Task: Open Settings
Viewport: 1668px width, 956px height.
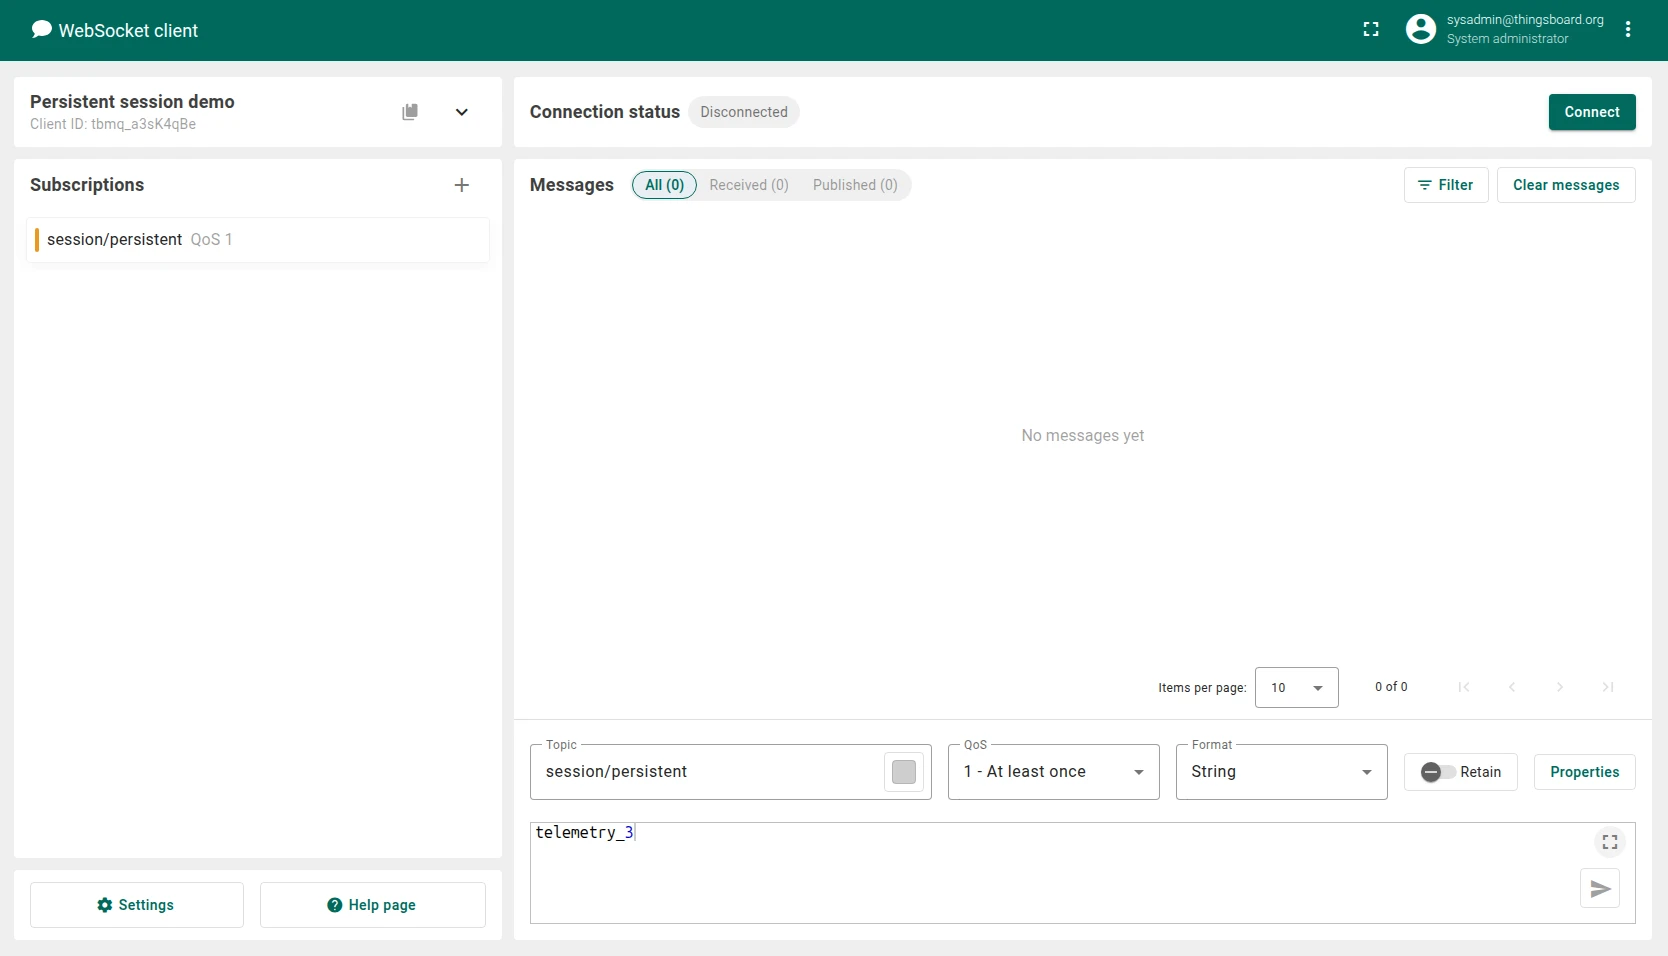Action: (x=137, y=905)
